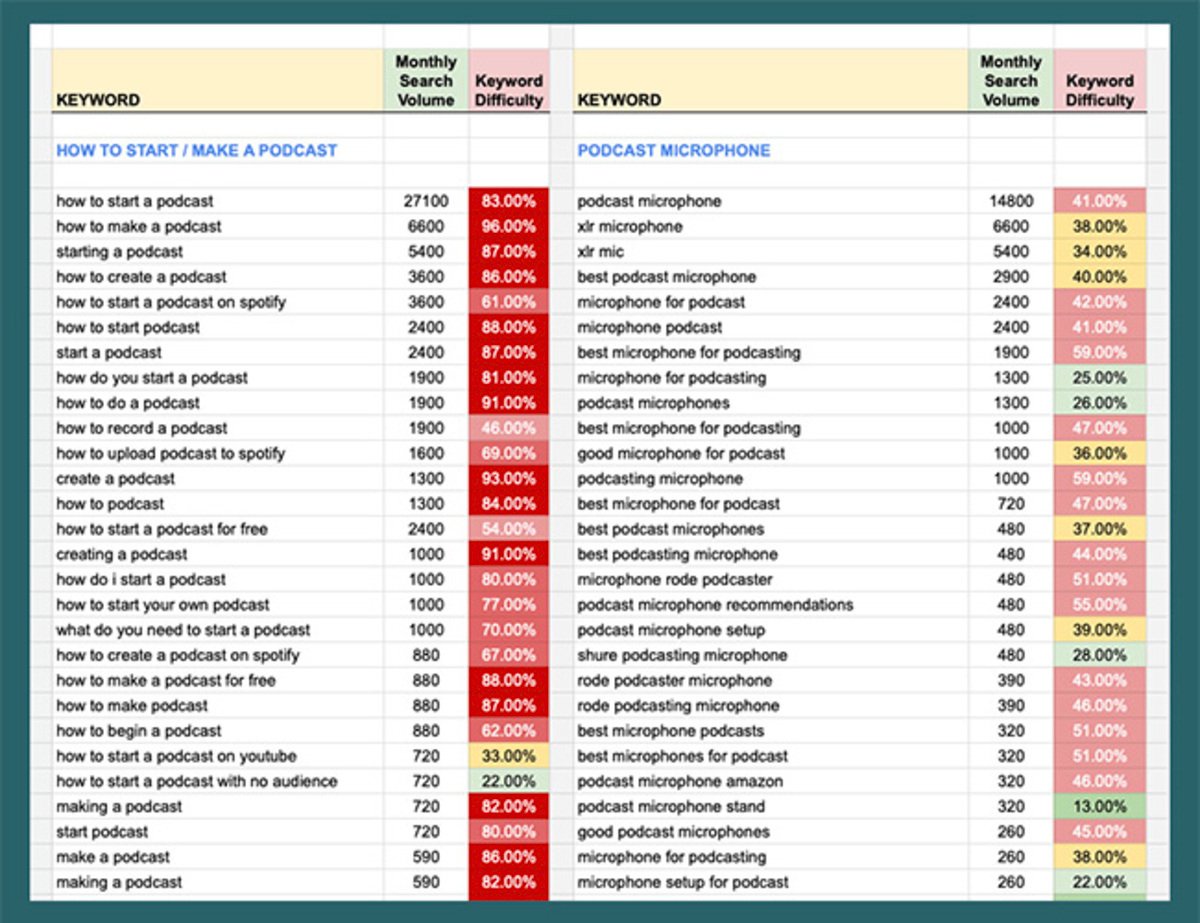Click the green 13.00% cell for podcast microphone stand

pos(1099,806)
